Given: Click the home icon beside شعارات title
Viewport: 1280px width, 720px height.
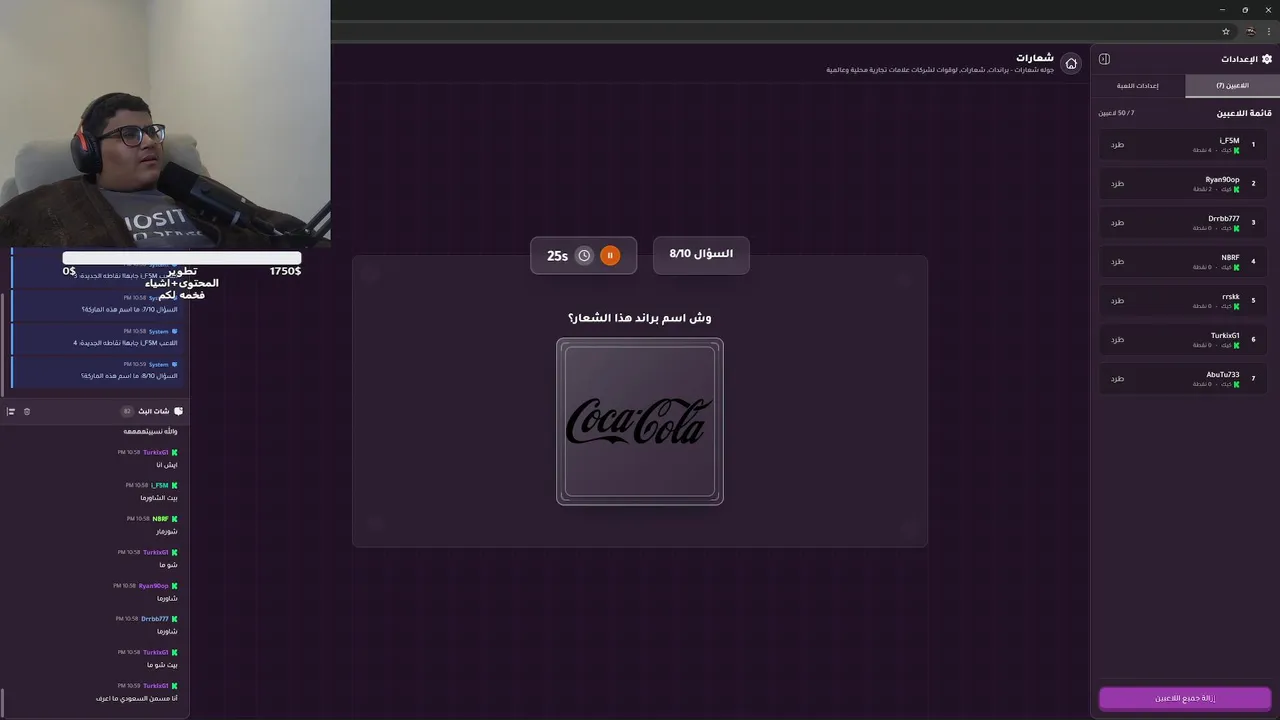Looking at the screenshot, I should click(x=1071, y=63).
